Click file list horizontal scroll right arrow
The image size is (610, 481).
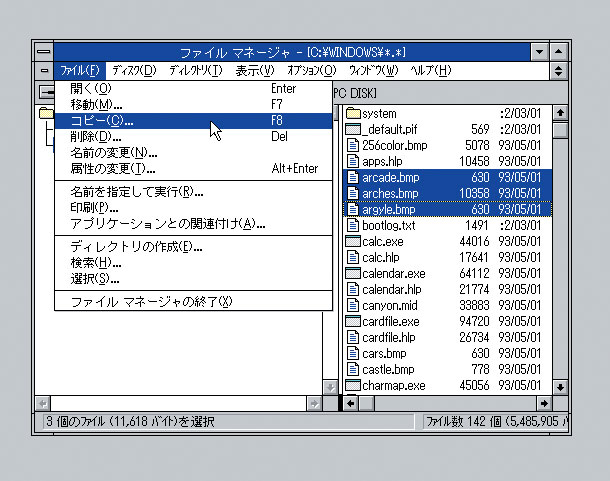[x=544, y=404]
